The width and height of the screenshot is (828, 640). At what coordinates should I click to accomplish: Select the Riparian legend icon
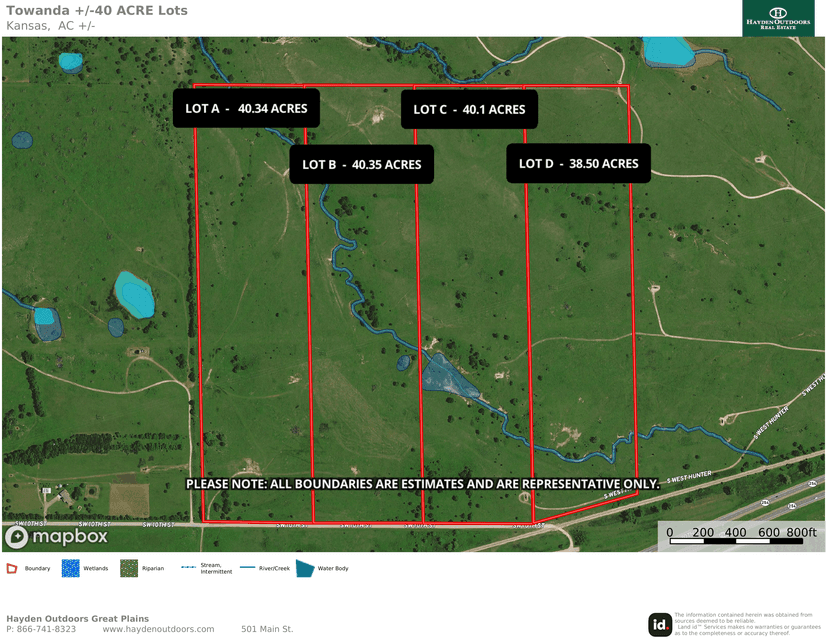(x=128, y=568)
